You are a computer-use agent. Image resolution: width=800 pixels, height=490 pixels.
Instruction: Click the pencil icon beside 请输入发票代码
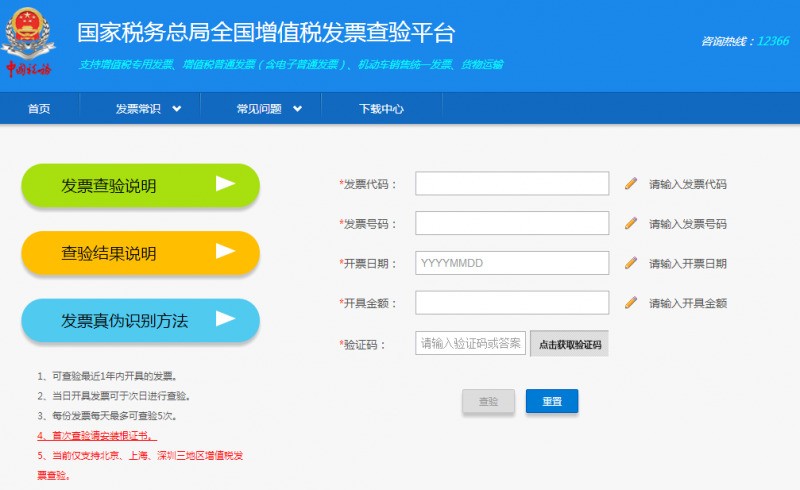pos(631,183)
